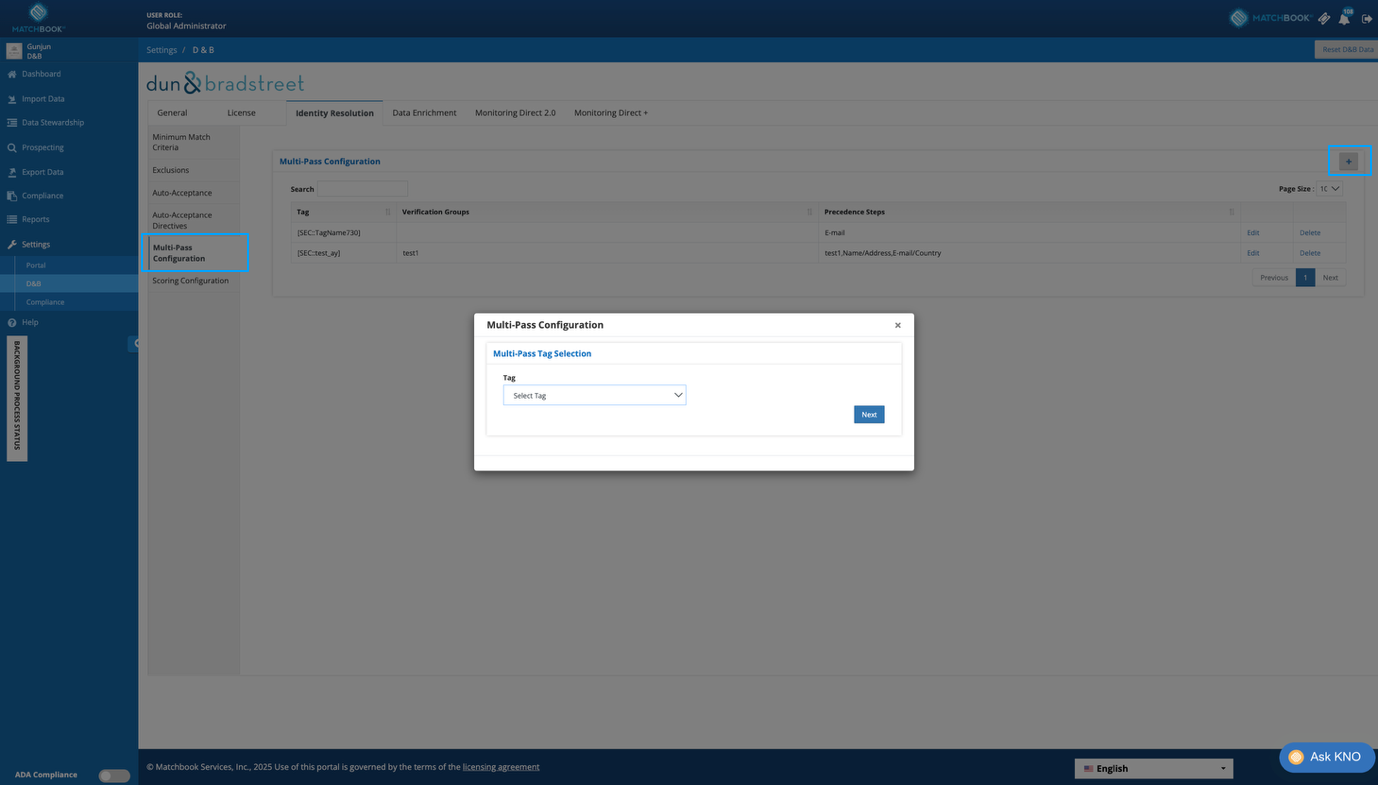Edit the [SEC::TagName730] row
The height and width of the screenshot is (785, 1378).
pos(1253,233)
